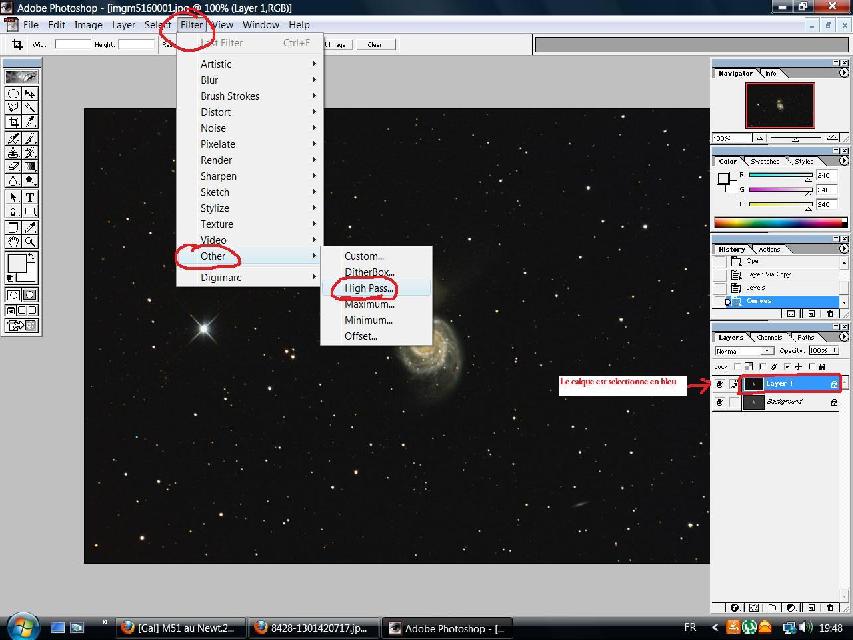Image resolution: width=853 pixels, height=640 pixels.
Task: Open Layers panel flyout menu arrow
Action: 844,337
